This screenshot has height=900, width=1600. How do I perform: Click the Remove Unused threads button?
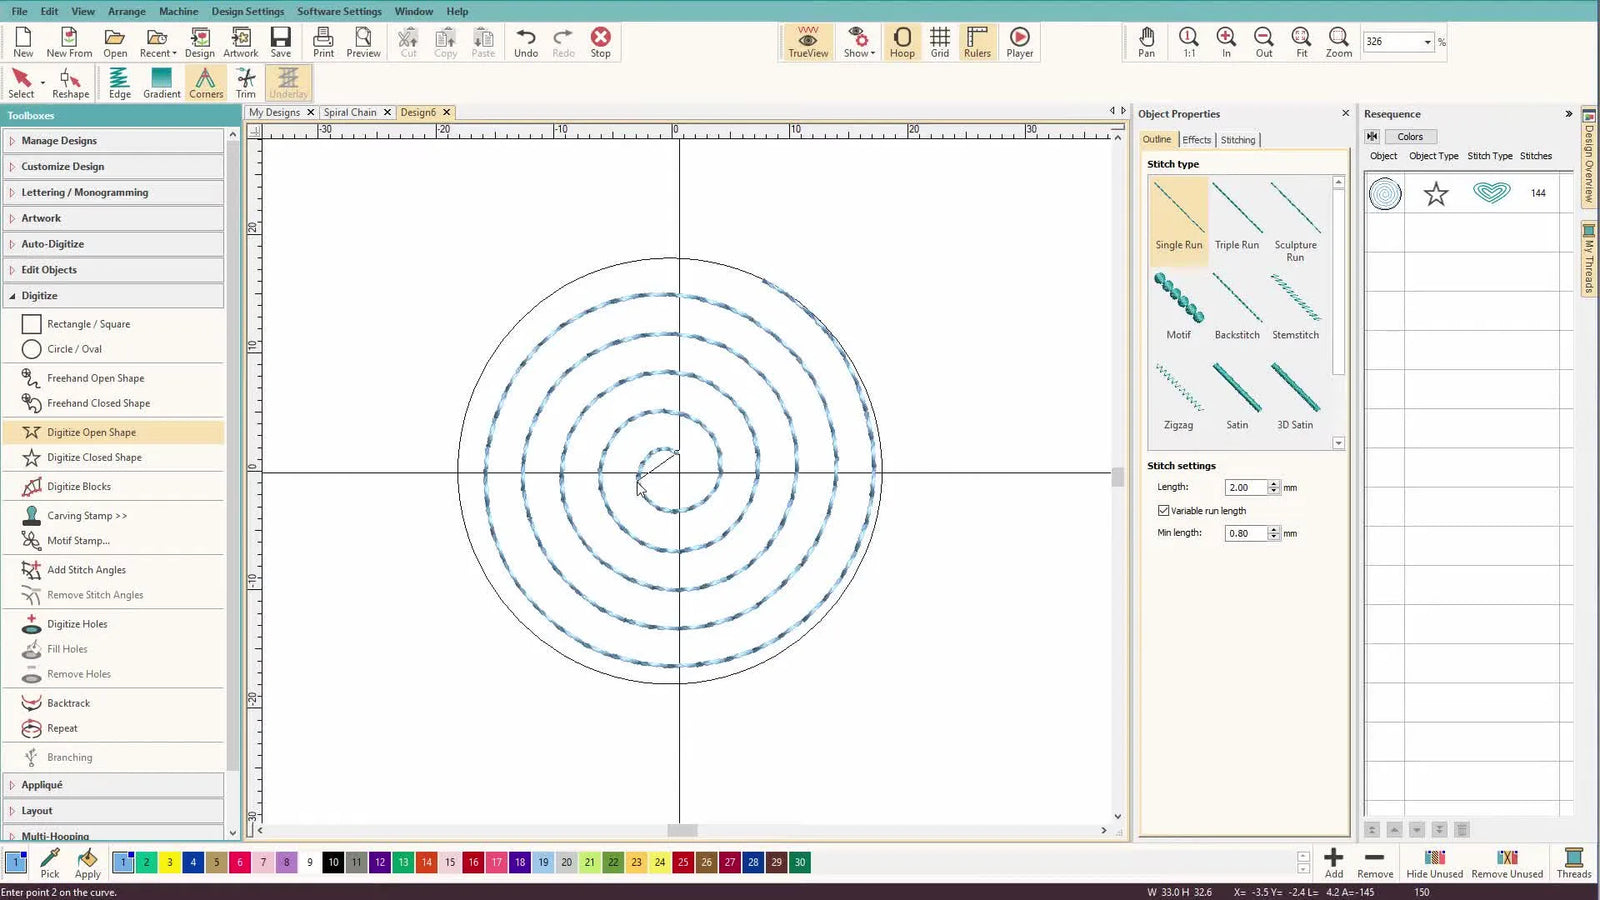pos(1507,864)
